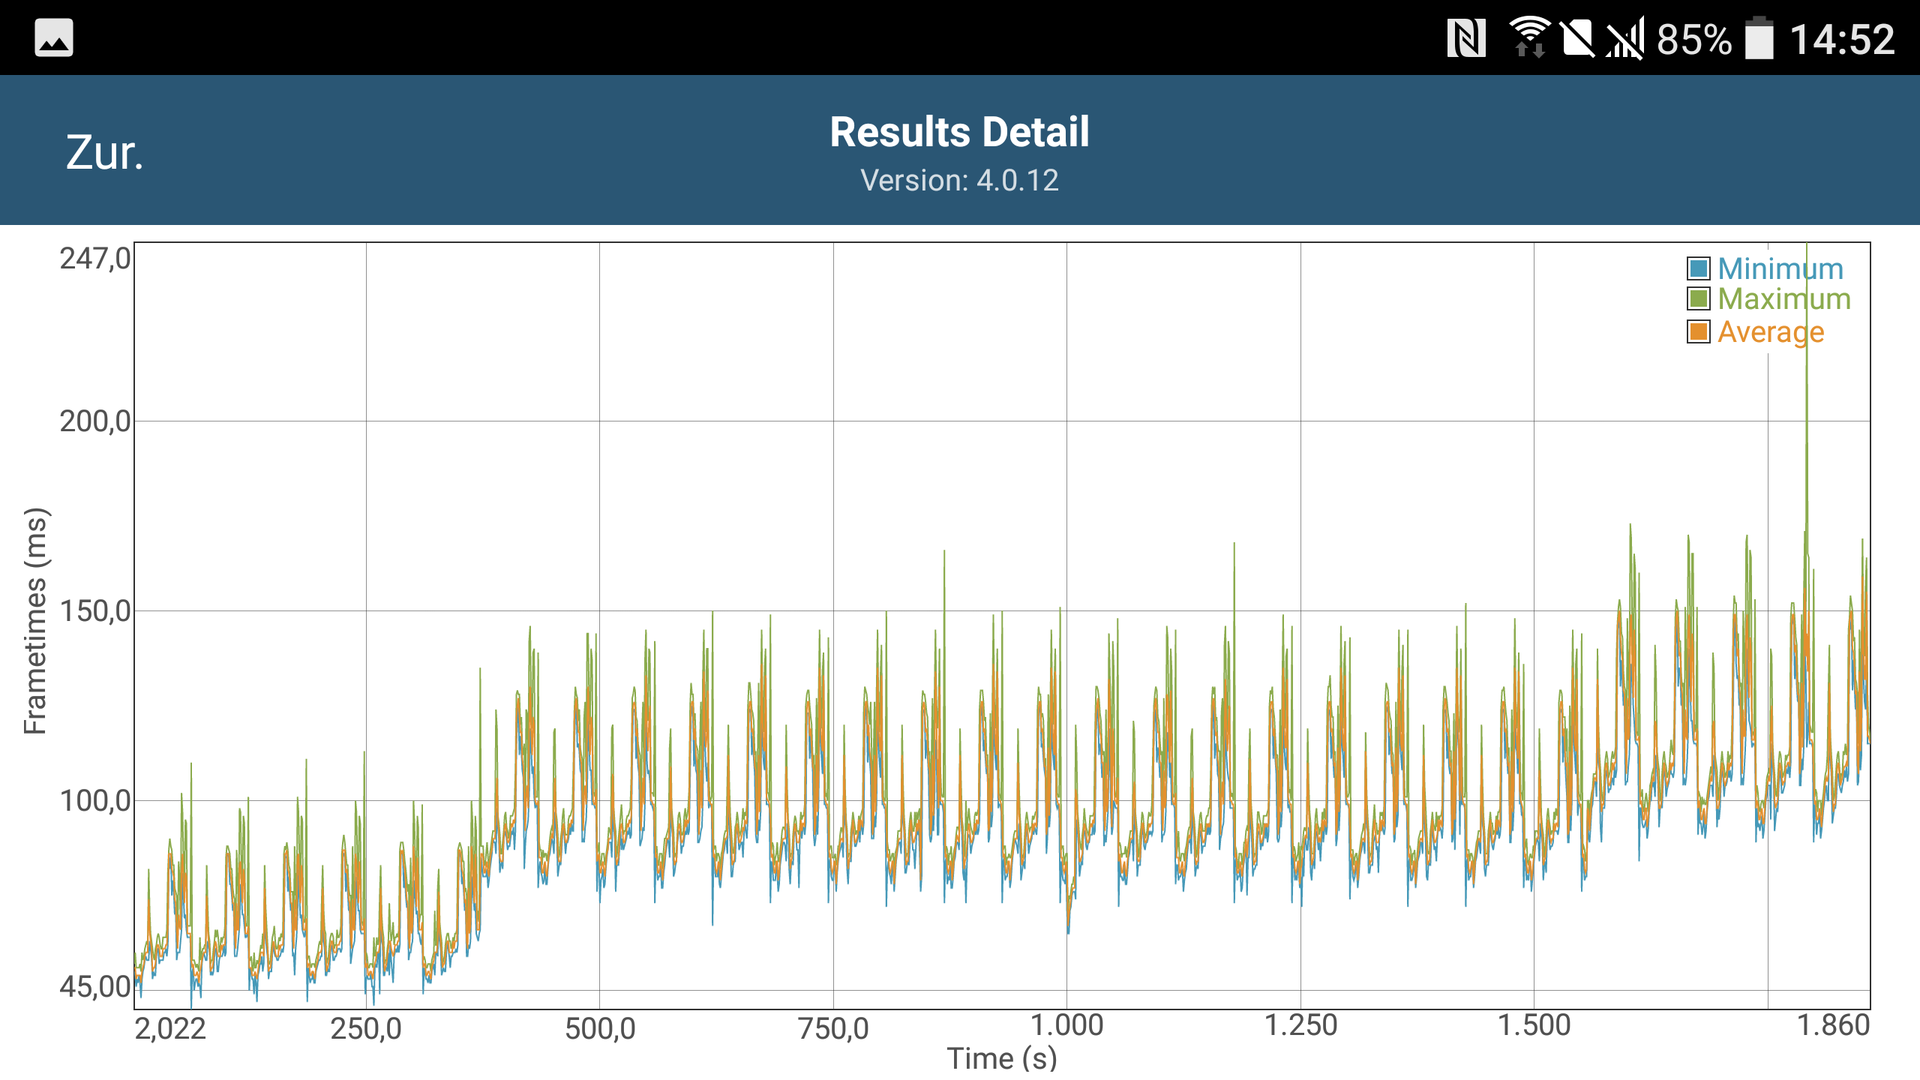Tap the 45,00 y-axis value
This screenshot has width=1920, height=1080.
pyautogui.click(x=95, y=987)
